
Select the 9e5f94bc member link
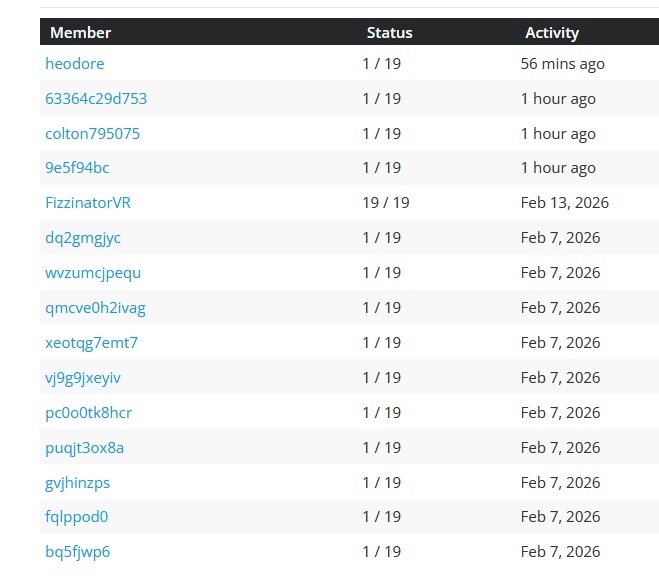click(78, 168)
